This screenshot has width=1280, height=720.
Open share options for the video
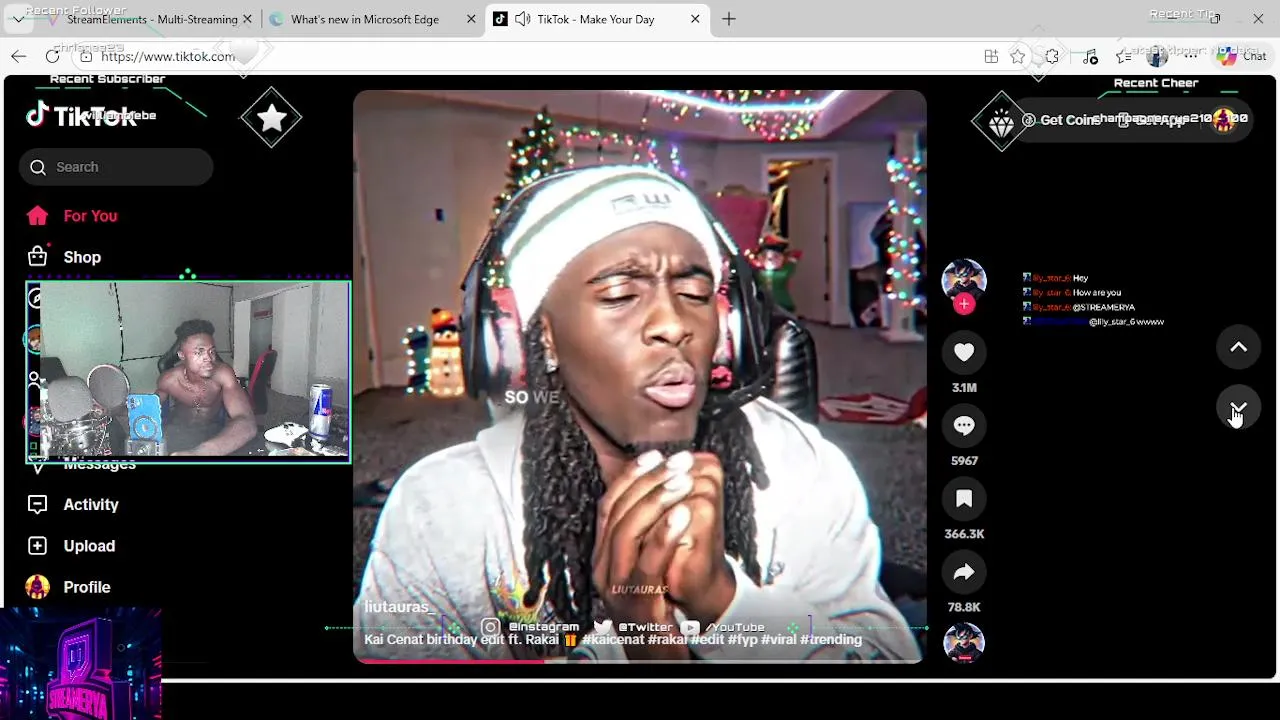(964, 572)
